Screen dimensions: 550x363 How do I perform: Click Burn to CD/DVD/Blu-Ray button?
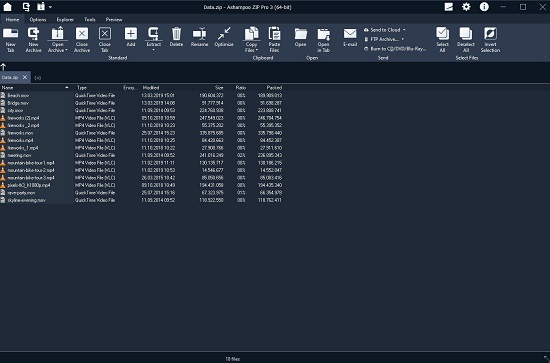tap(395, 49)
